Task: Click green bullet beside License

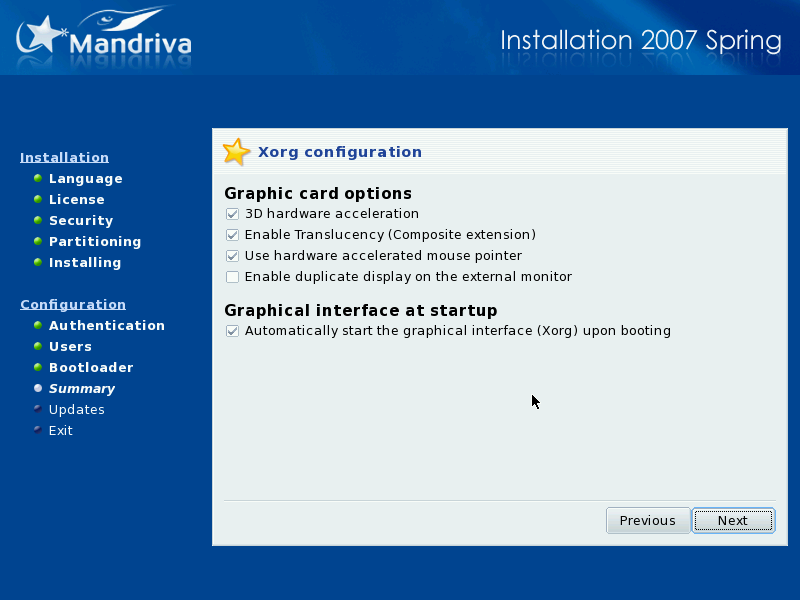Action: [38, 199]
